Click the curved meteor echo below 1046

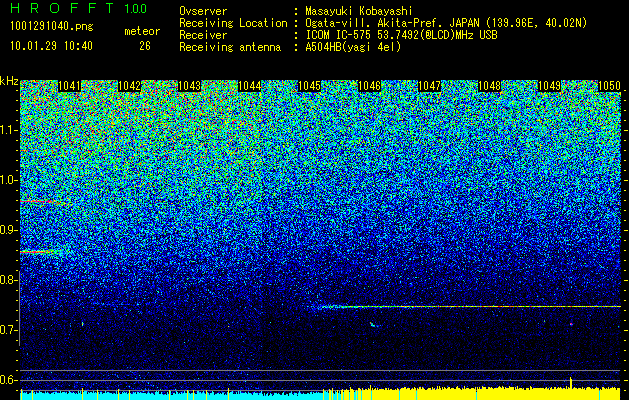pyautogui.click(x=374, y=324)
